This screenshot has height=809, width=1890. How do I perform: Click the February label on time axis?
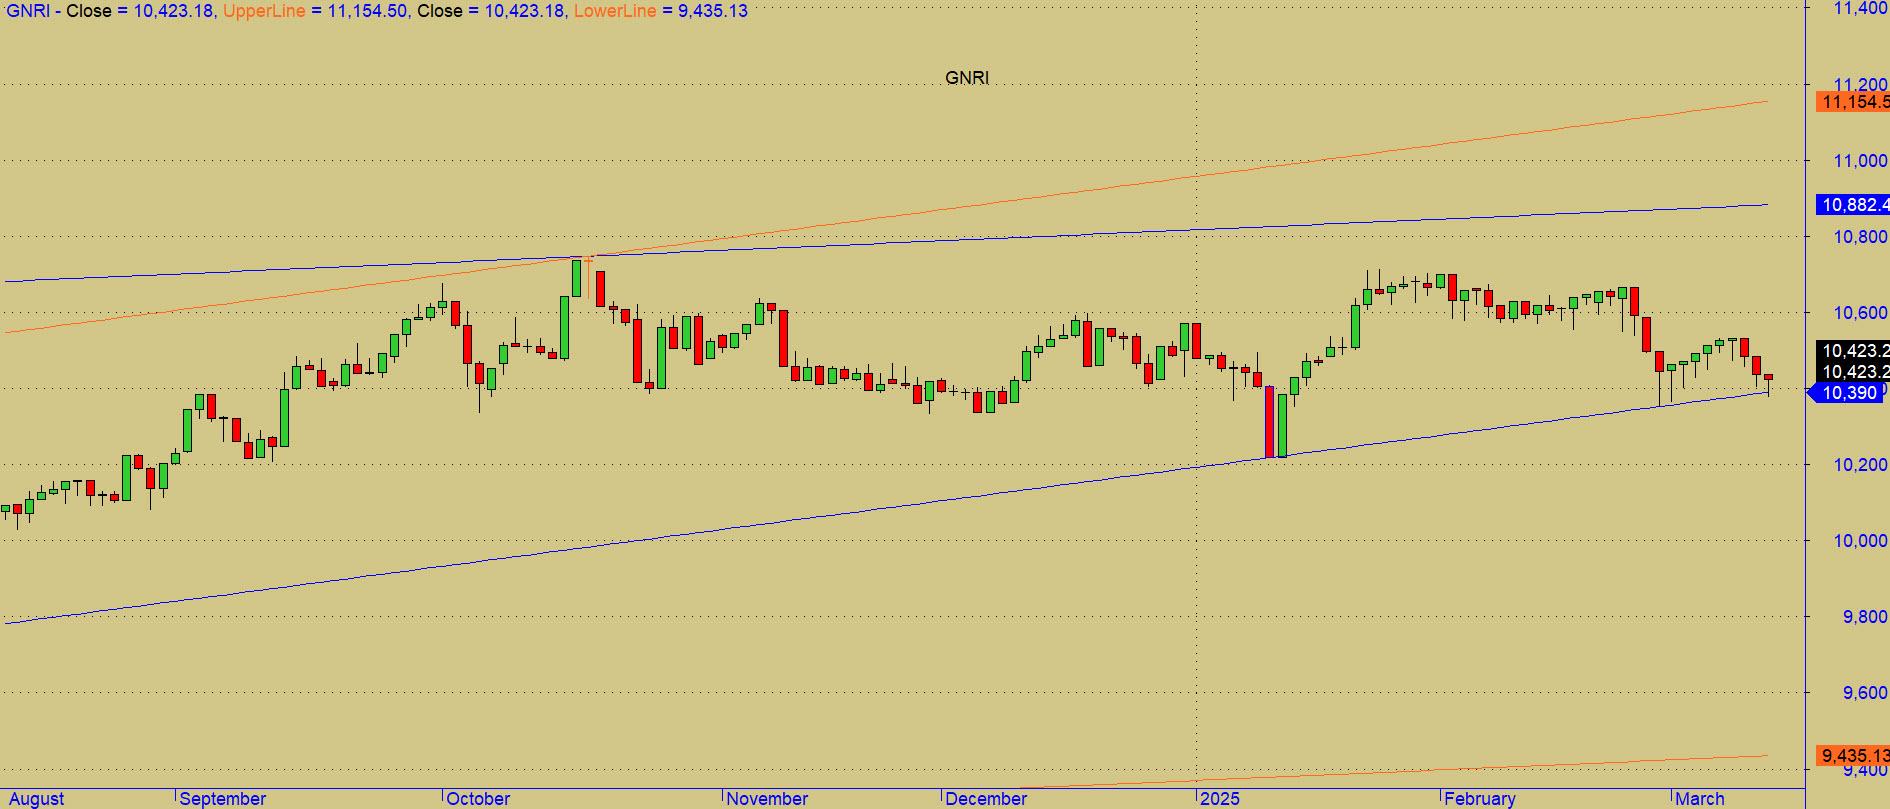click(1480, 799)
